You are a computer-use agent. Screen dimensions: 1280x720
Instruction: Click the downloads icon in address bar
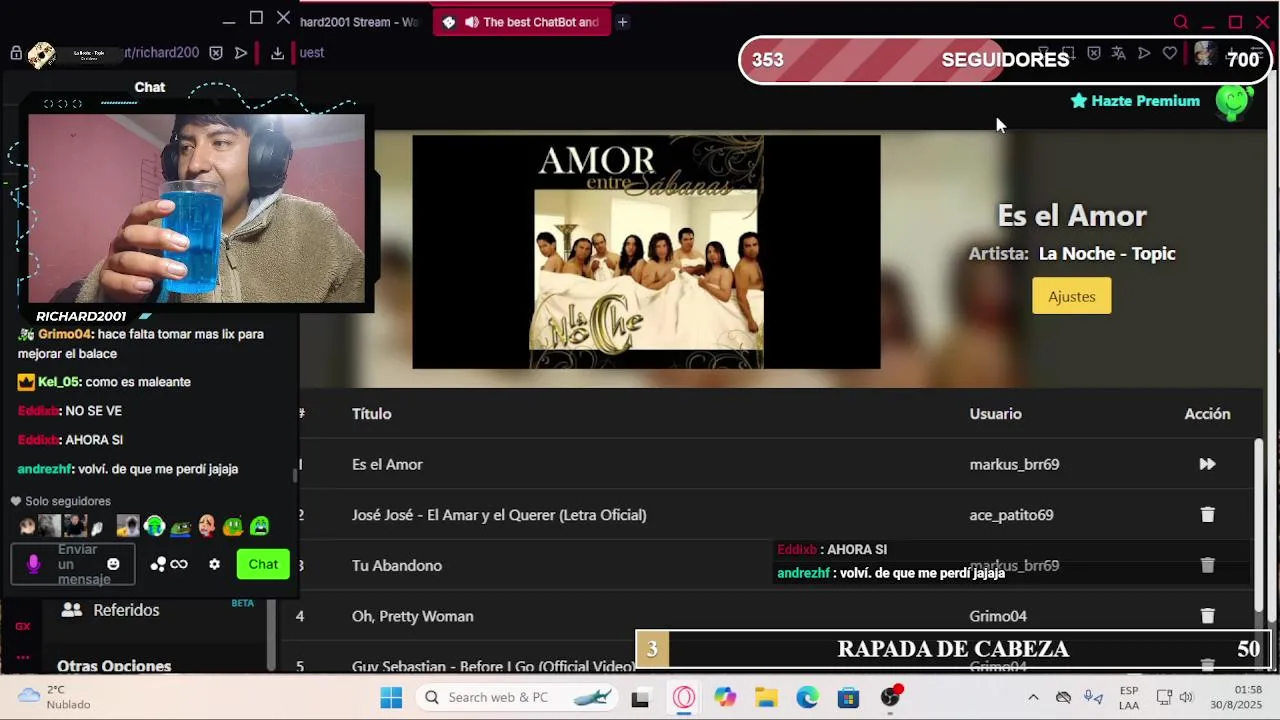click(277, 53)
